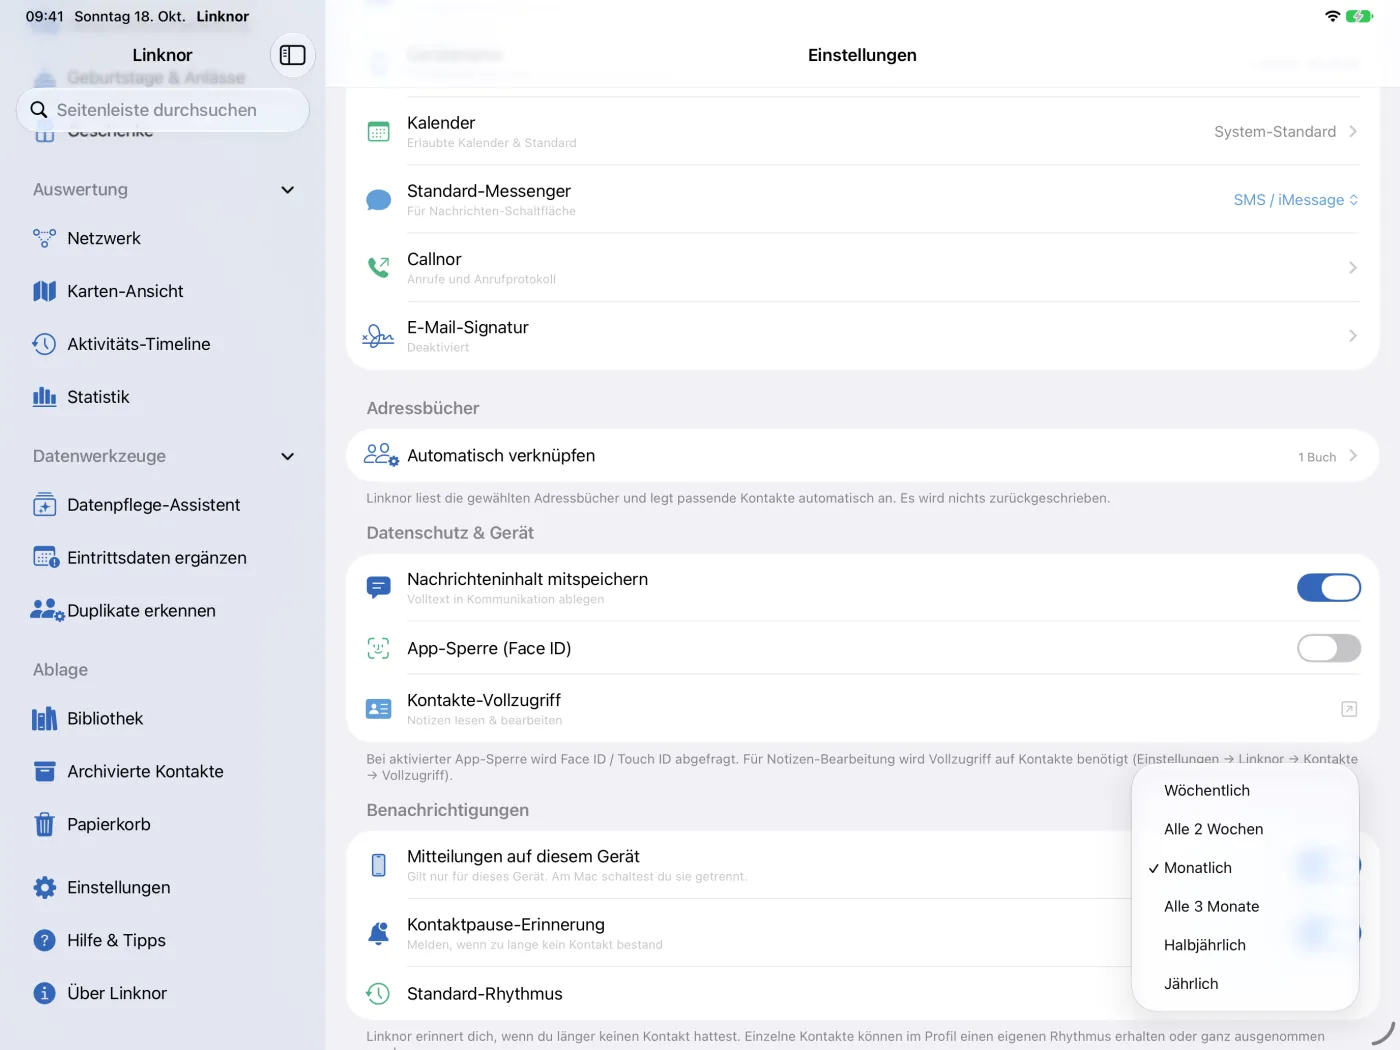Open Netzwerk view in sidebar

[x=162, y=238]
